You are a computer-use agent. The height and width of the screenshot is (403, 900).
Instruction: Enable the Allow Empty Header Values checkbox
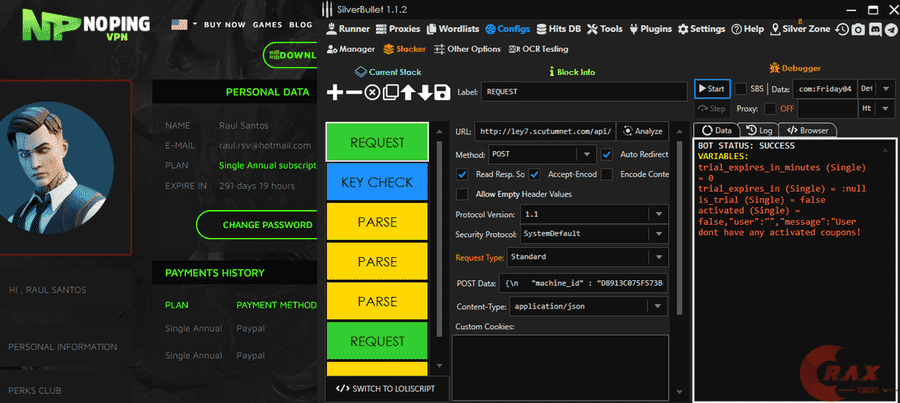pos(462,194)
